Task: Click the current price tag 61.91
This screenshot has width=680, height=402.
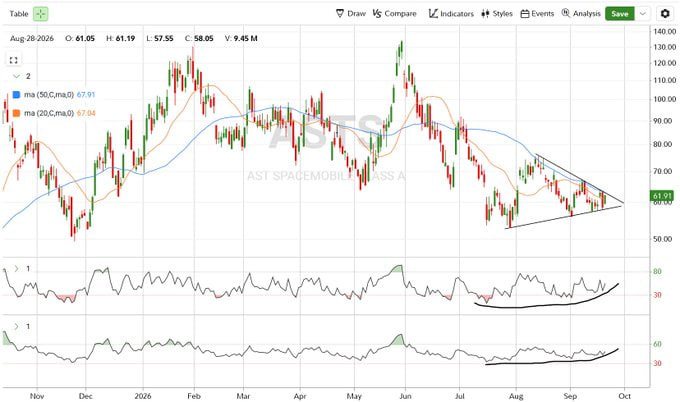Action: pos(662,196)
